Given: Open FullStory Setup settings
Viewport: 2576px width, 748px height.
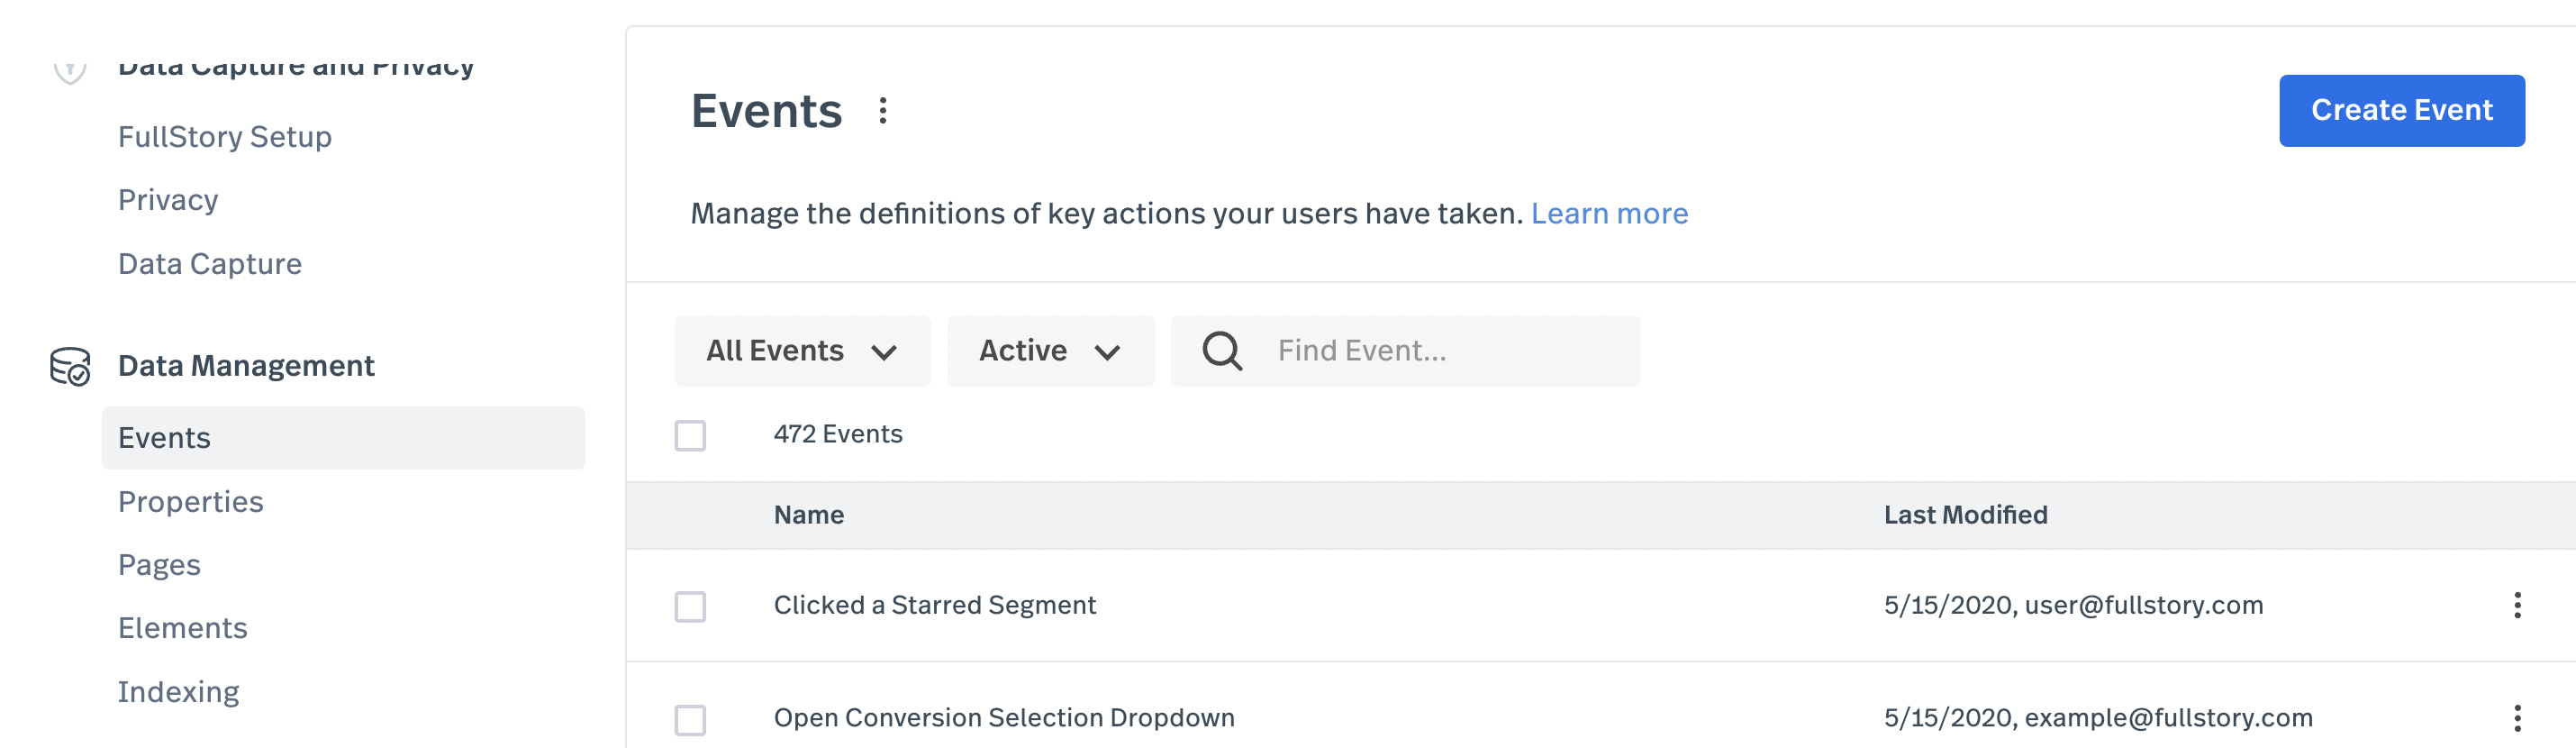Looking at the screenshot, I should [x=225, y=137].
